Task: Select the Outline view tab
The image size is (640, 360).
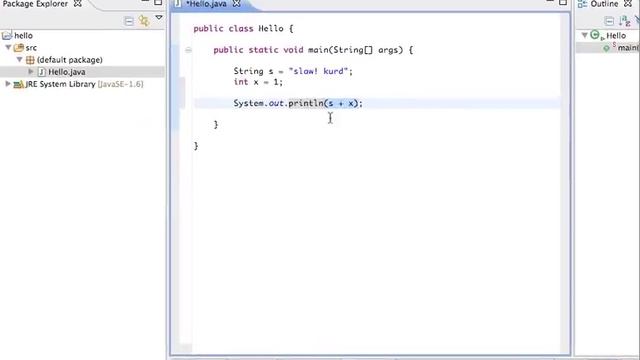Action: point(604,4)
